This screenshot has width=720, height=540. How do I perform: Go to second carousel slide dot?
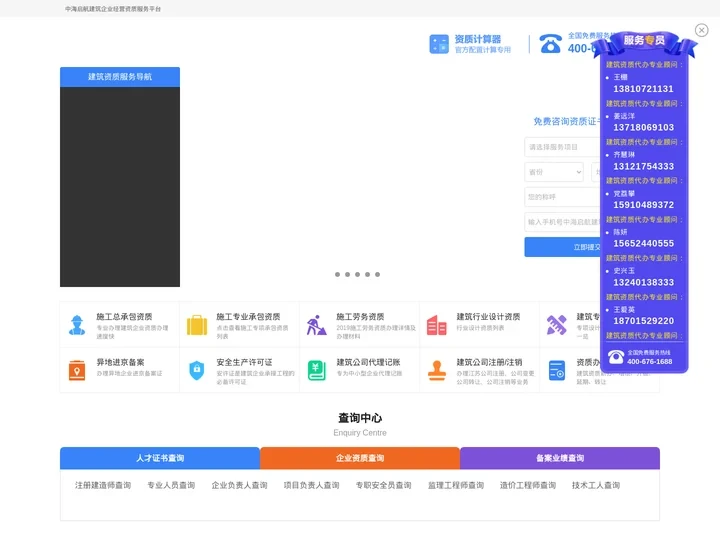(x=348, y=275)
